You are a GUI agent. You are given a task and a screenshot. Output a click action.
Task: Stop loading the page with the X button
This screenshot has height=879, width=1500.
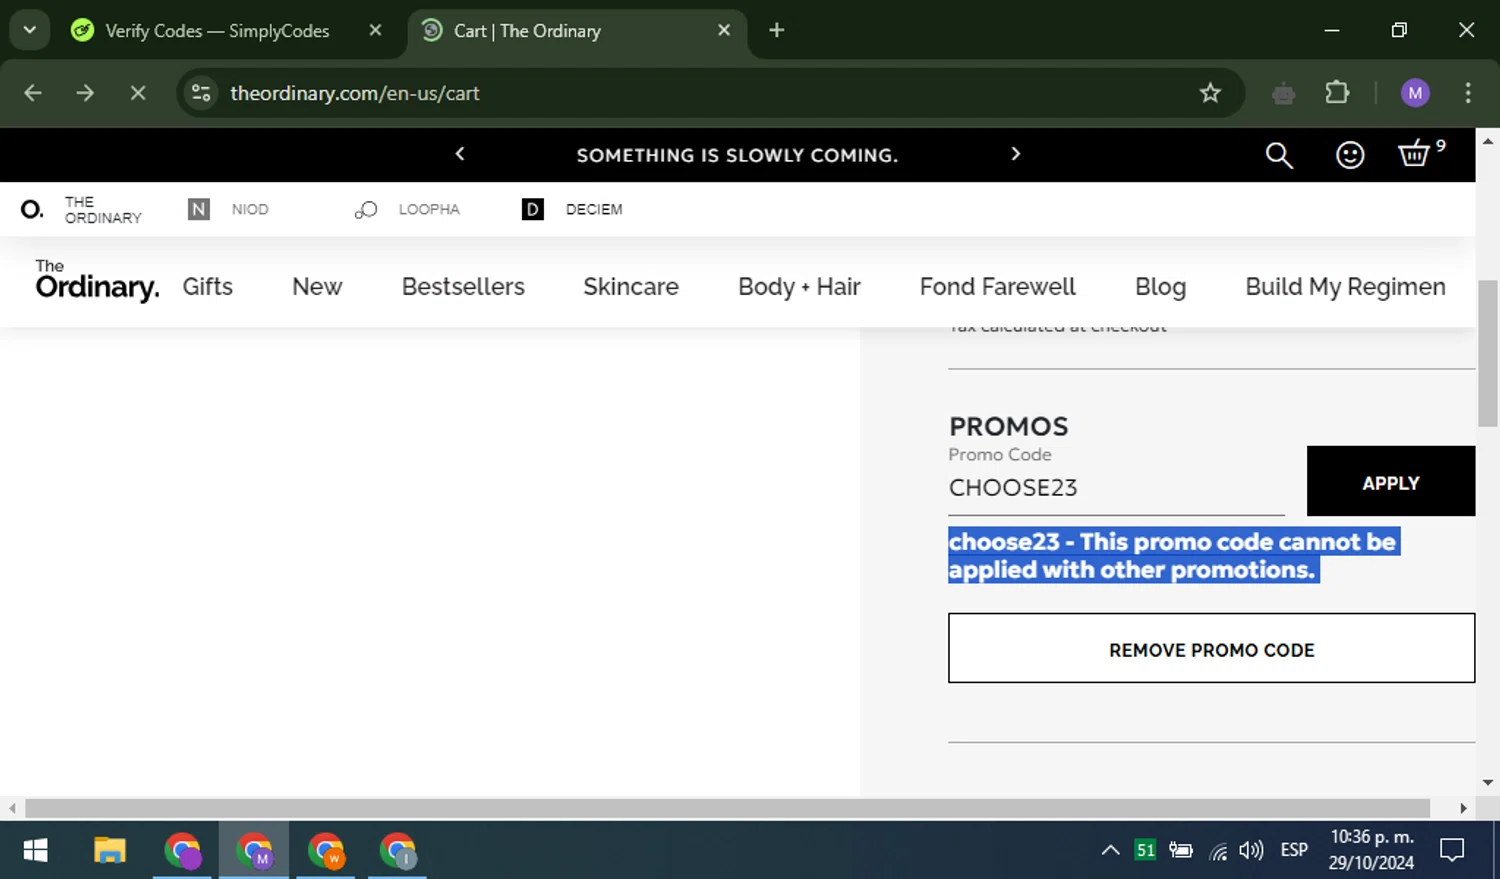[138, 93]
